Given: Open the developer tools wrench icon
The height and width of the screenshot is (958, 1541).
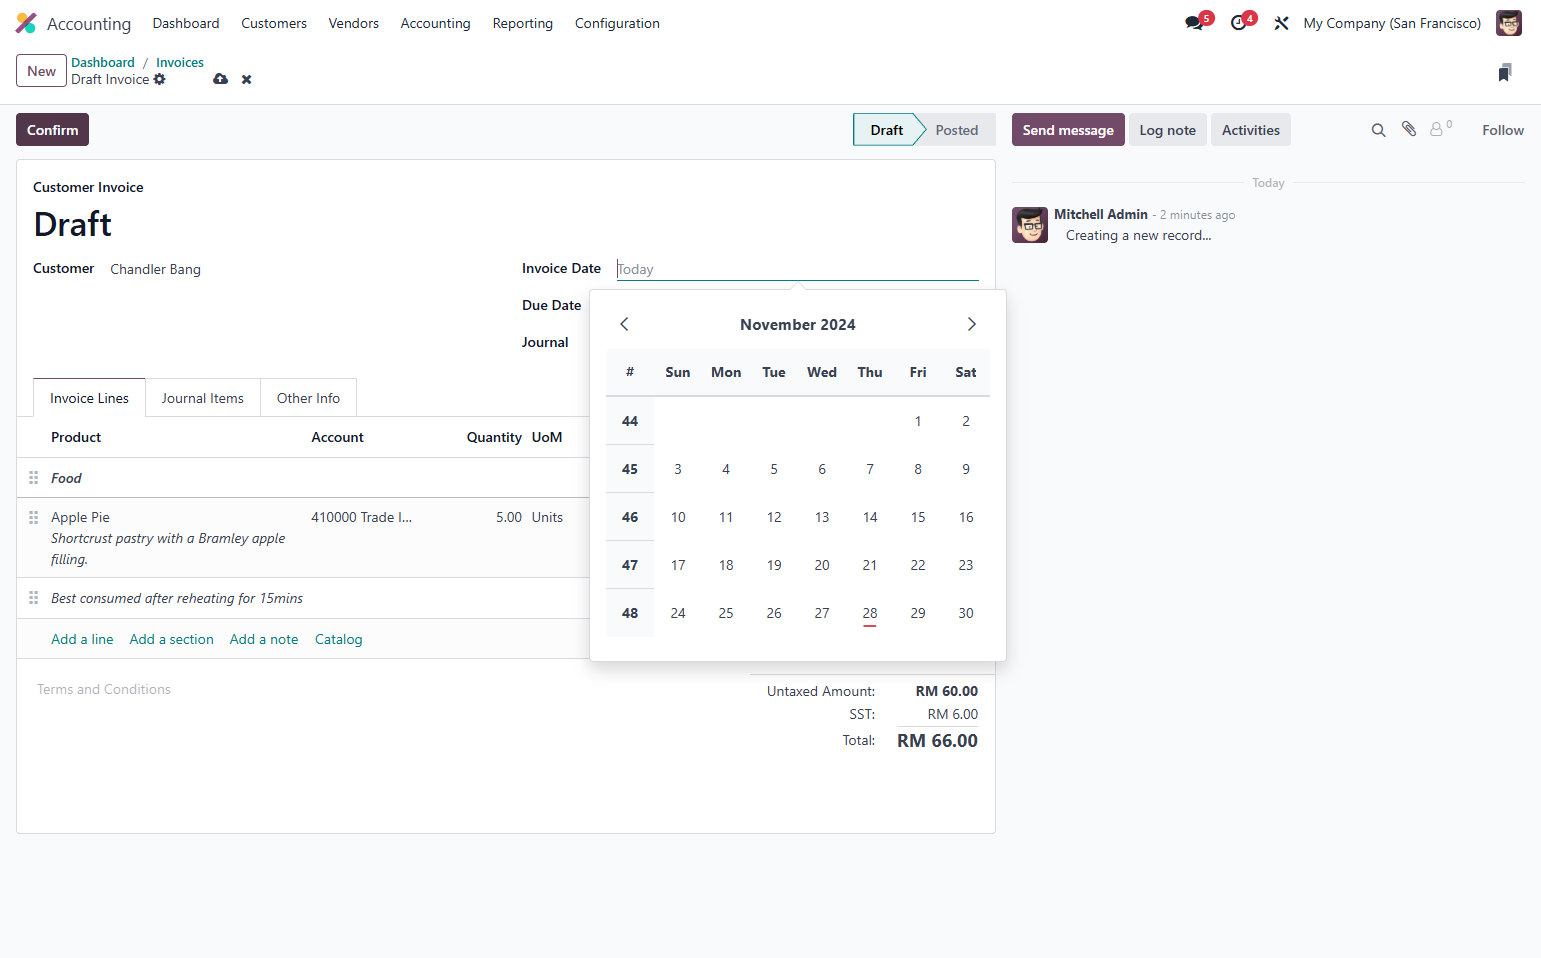Looking at the screenshot, I should 1281,23.
